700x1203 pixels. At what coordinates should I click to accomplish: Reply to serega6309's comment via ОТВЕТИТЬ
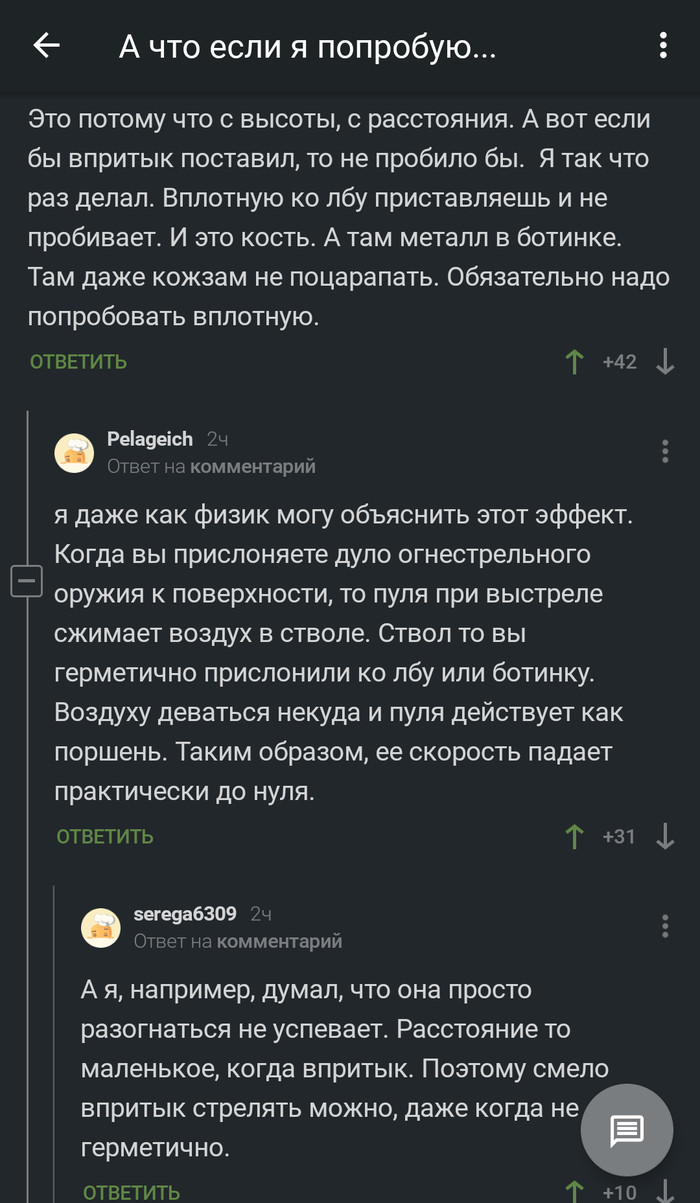[131, 1192]
